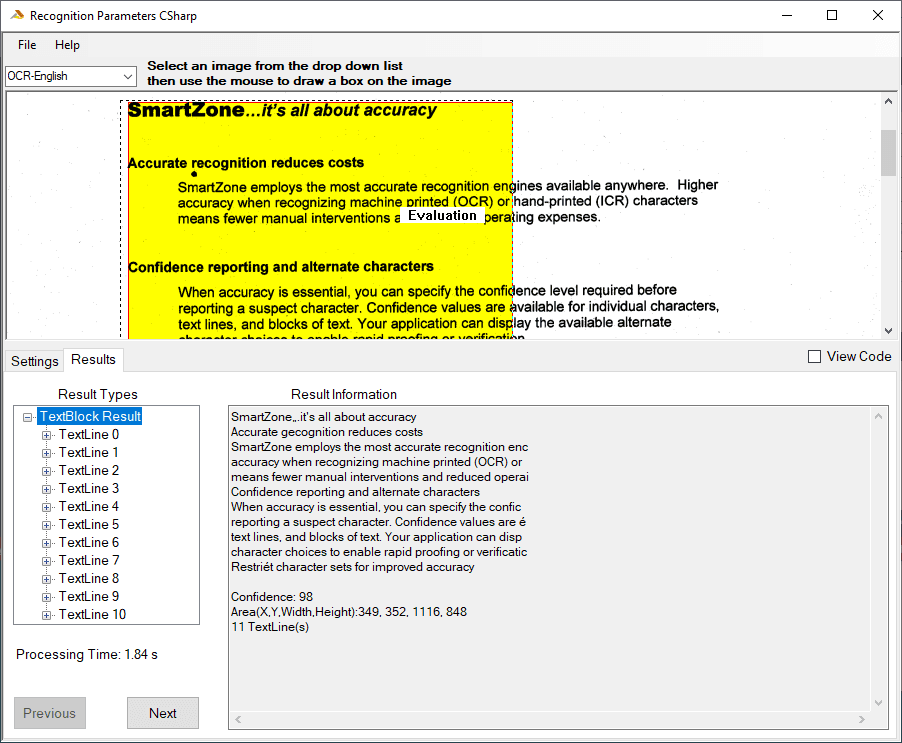
Task: Expand the TextLine 1 node
Action: (x=46, y=453)
